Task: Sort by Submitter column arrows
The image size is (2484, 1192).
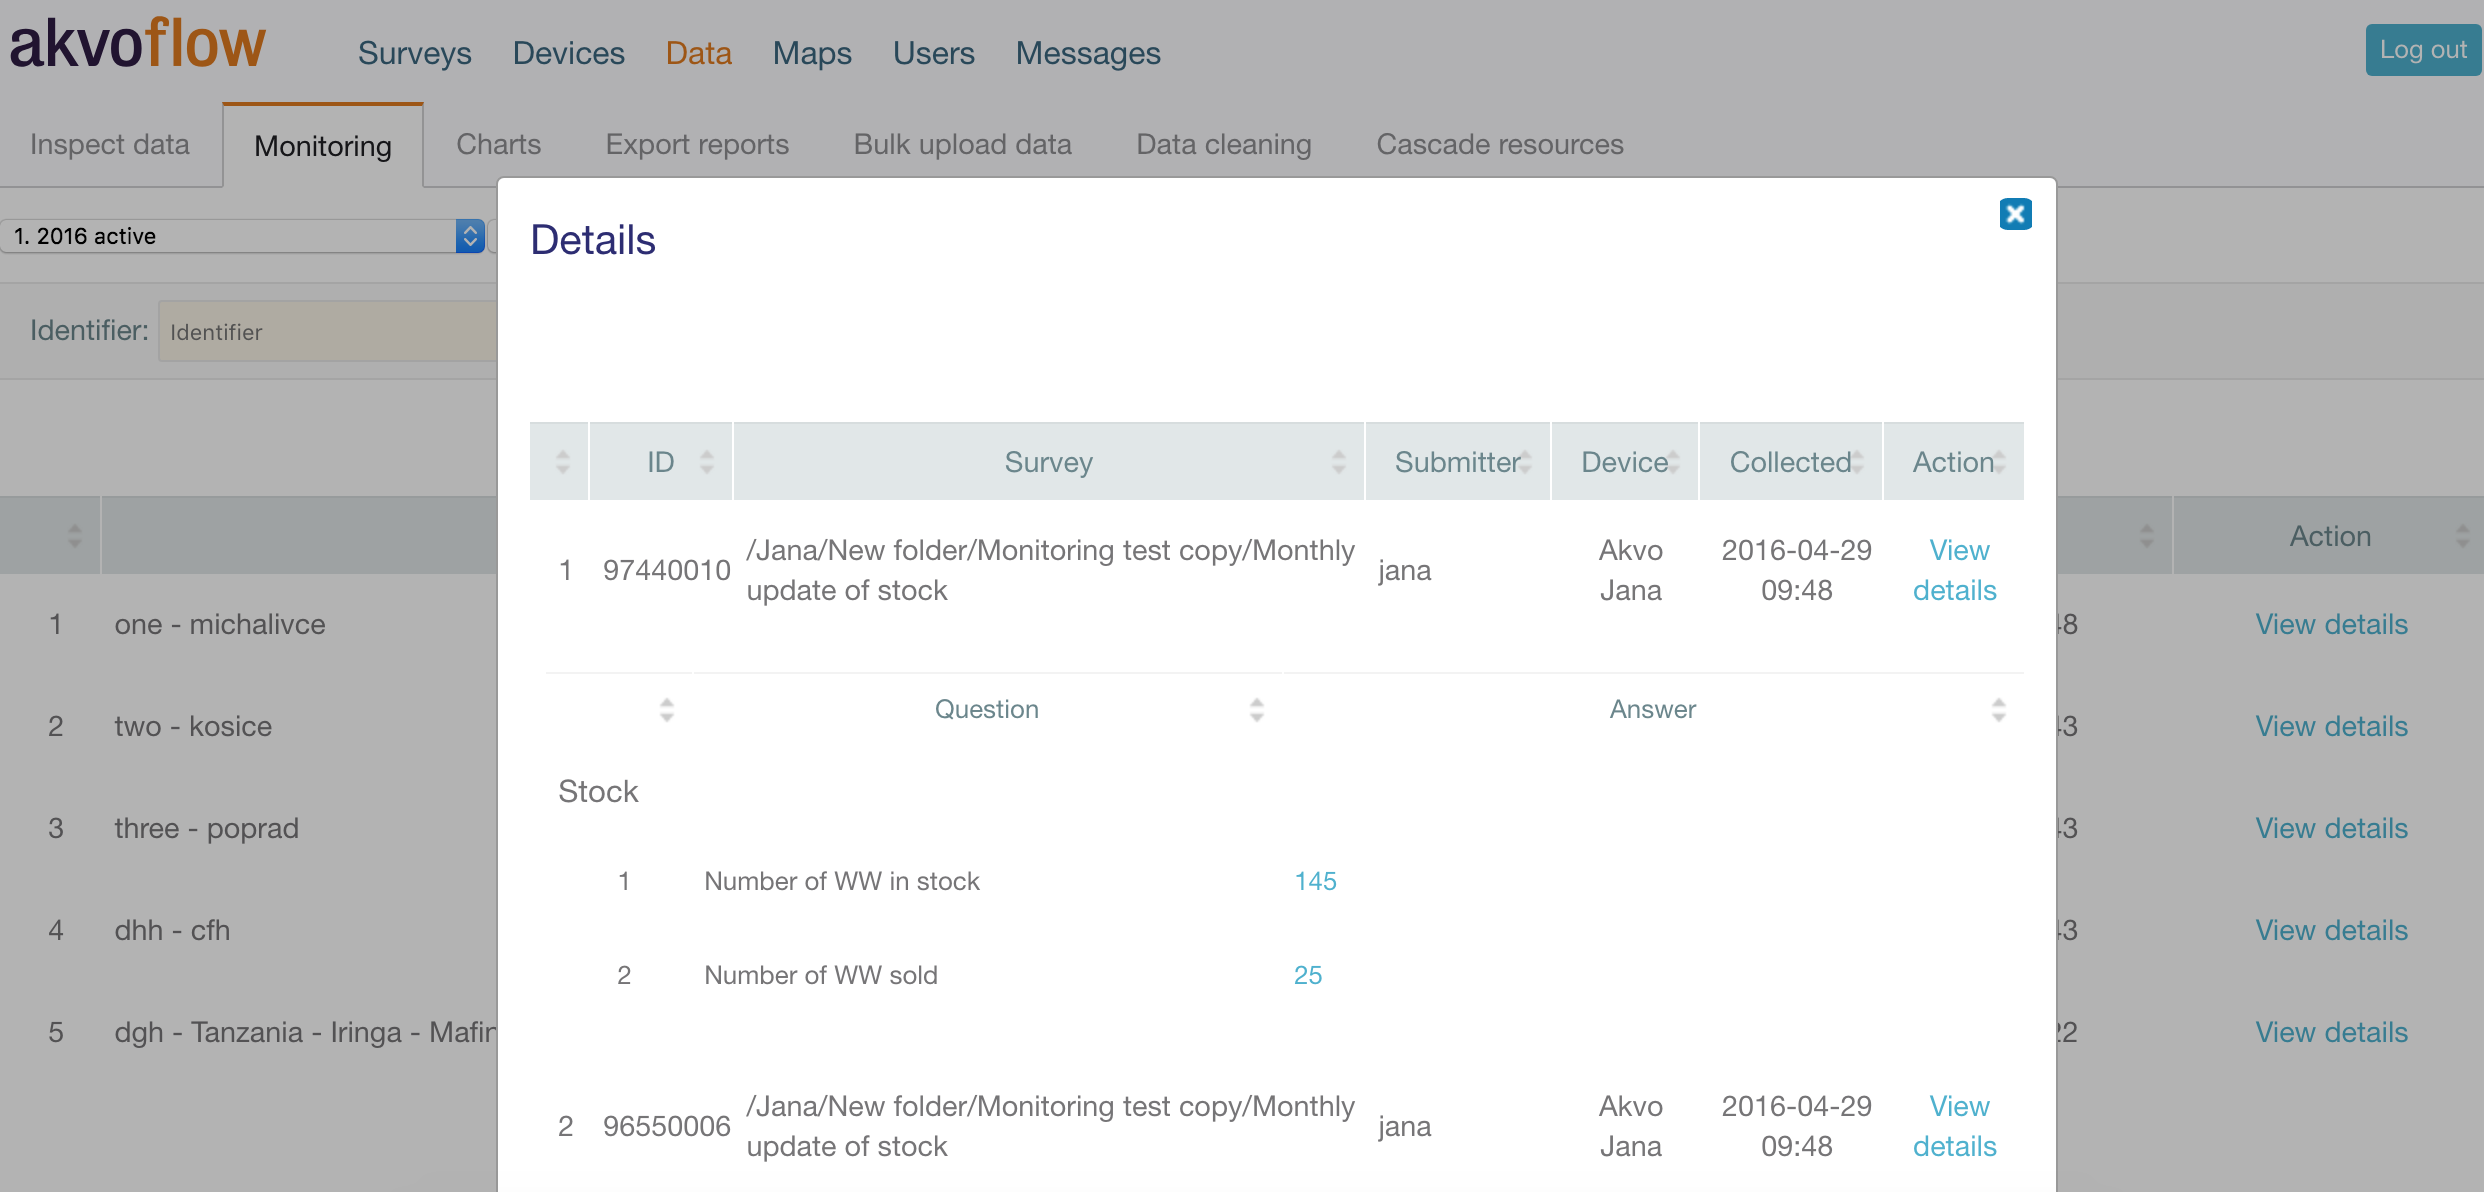Action: click(x=1526, y=462)
